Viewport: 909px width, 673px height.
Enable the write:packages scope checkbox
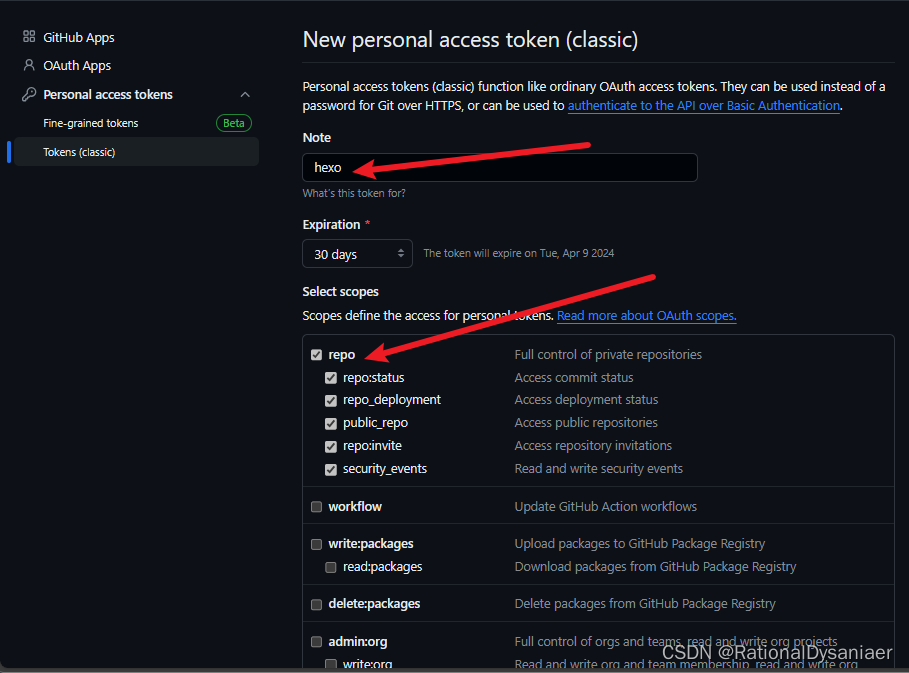(x=317, y=544)
